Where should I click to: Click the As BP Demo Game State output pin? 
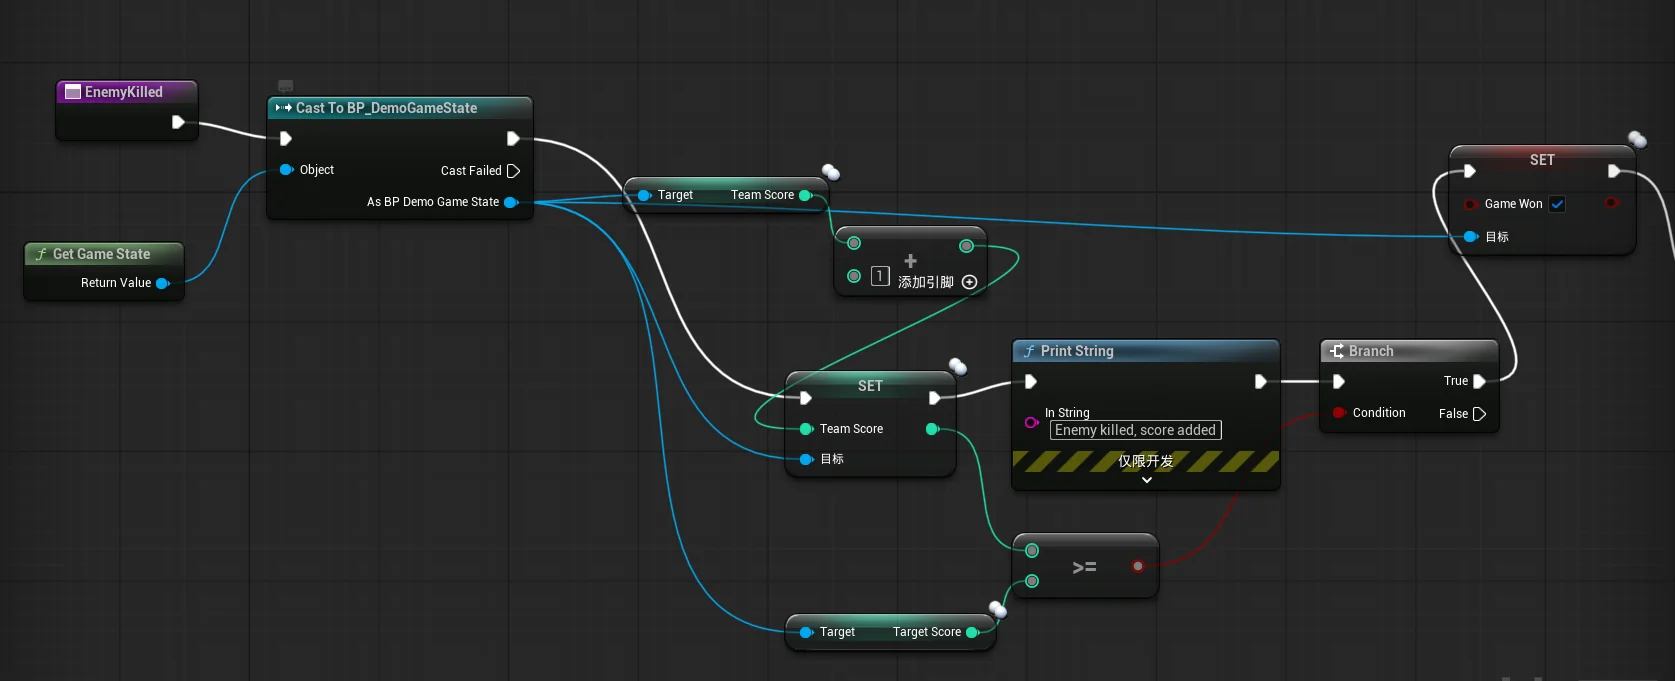511,202
